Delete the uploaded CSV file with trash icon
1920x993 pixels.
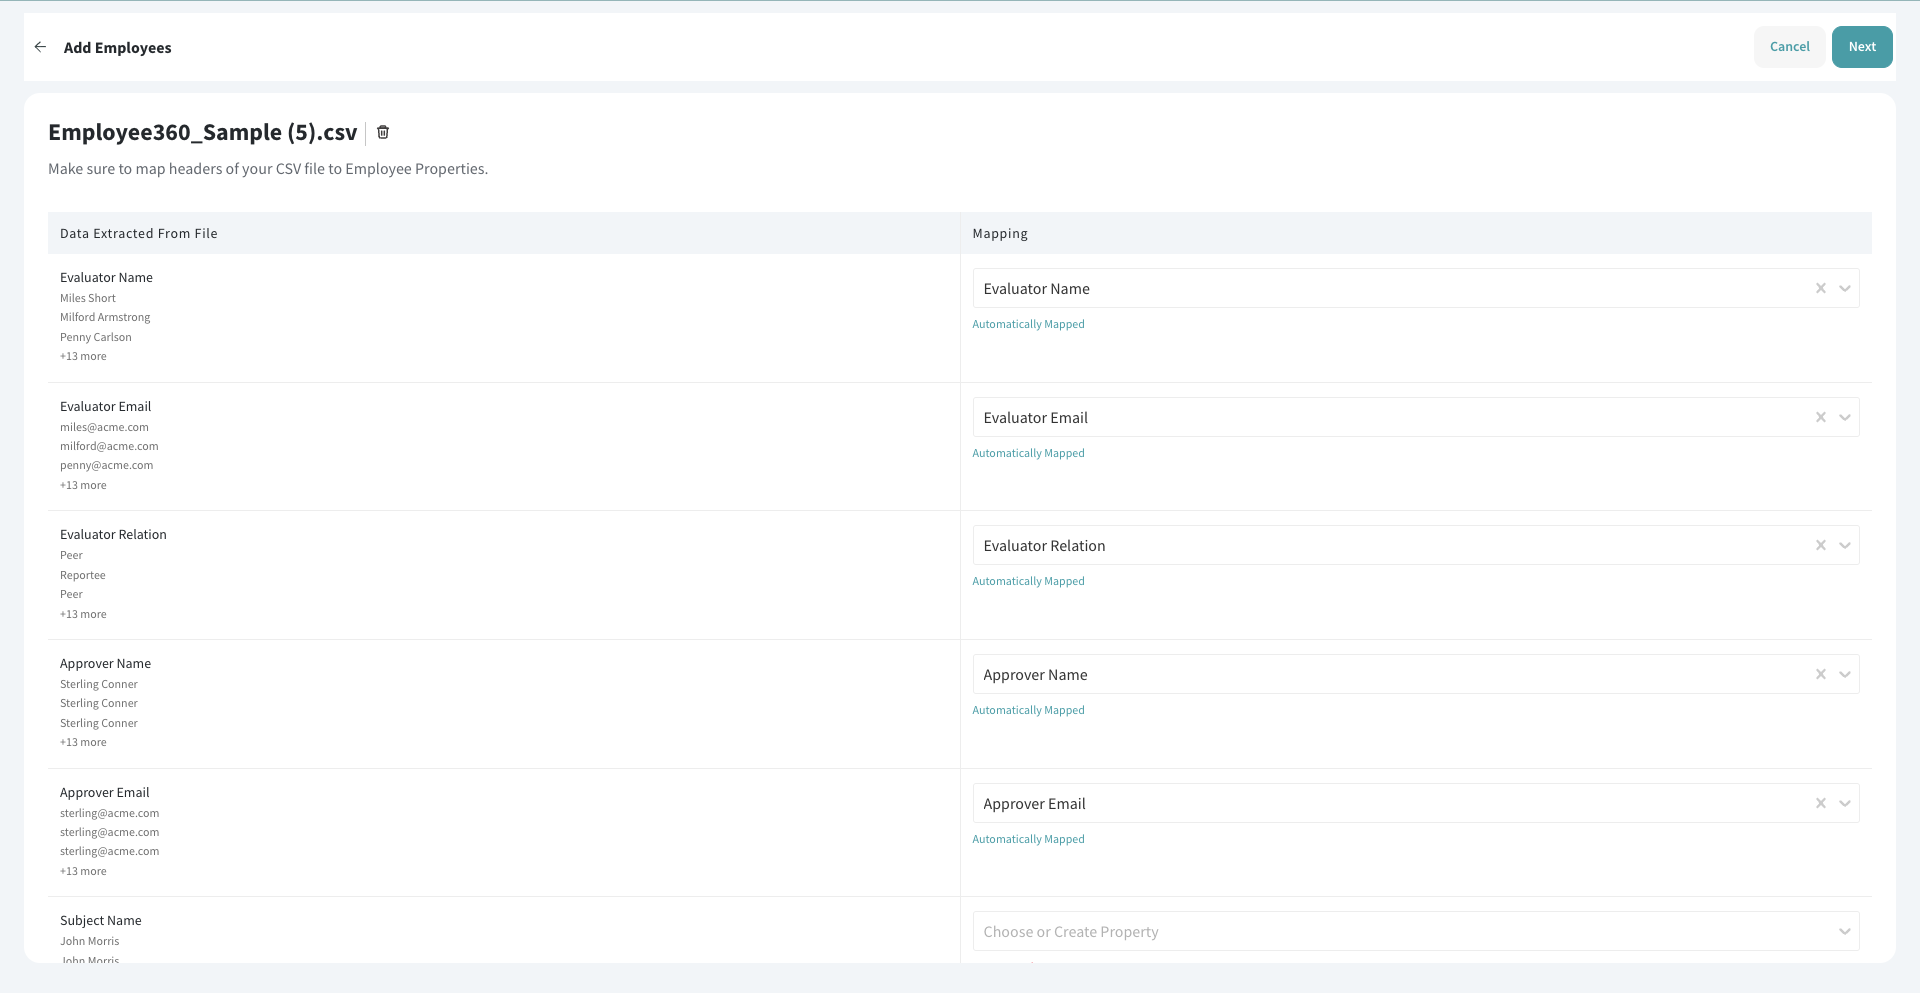(x=383, y=132)
